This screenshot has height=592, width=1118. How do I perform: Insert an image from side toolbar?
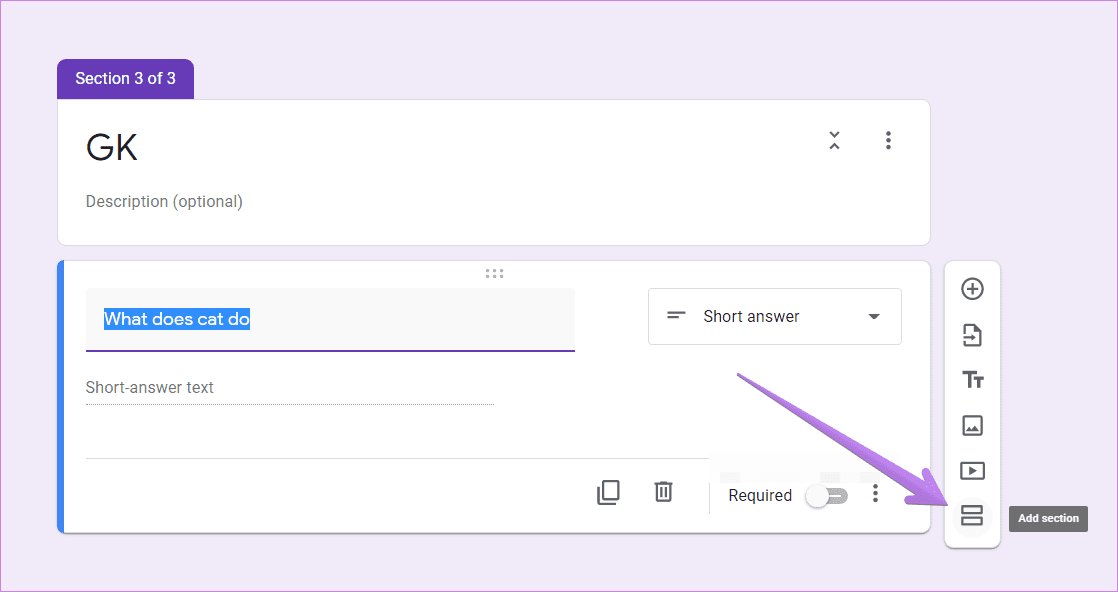click(972, 426)
